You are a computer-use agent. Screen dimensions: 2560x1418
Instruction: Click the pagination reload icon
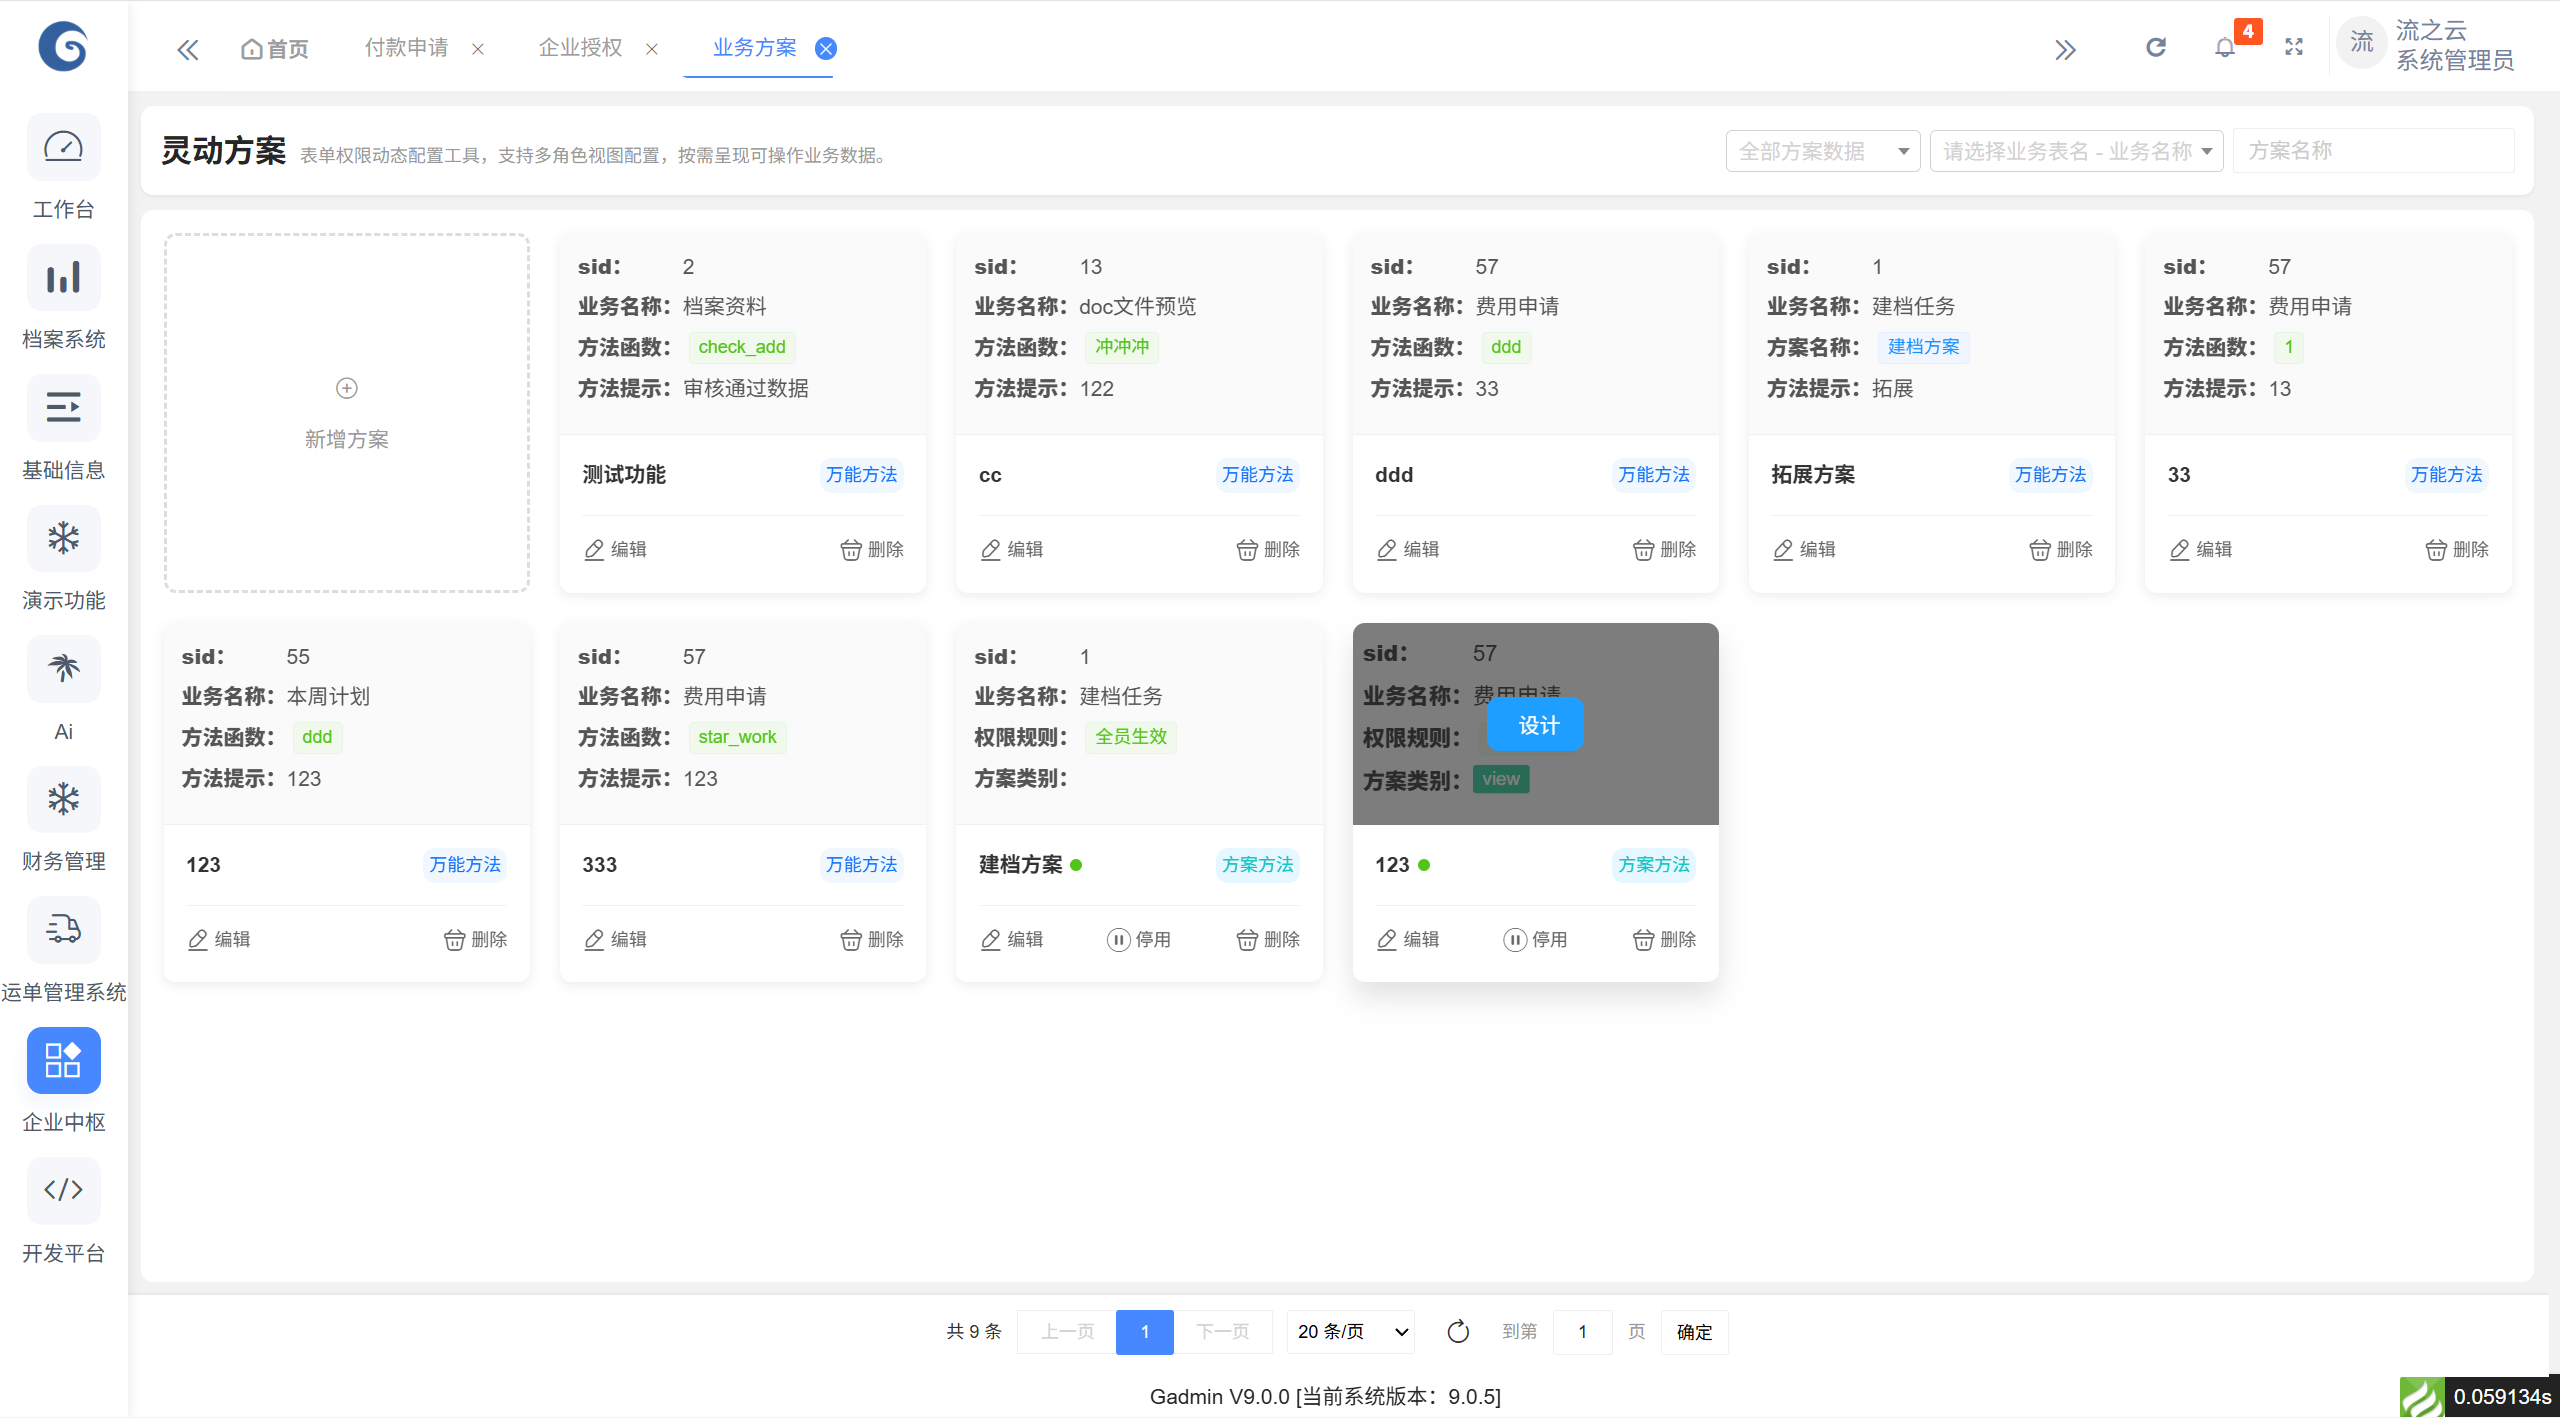click(1458, 1332)
